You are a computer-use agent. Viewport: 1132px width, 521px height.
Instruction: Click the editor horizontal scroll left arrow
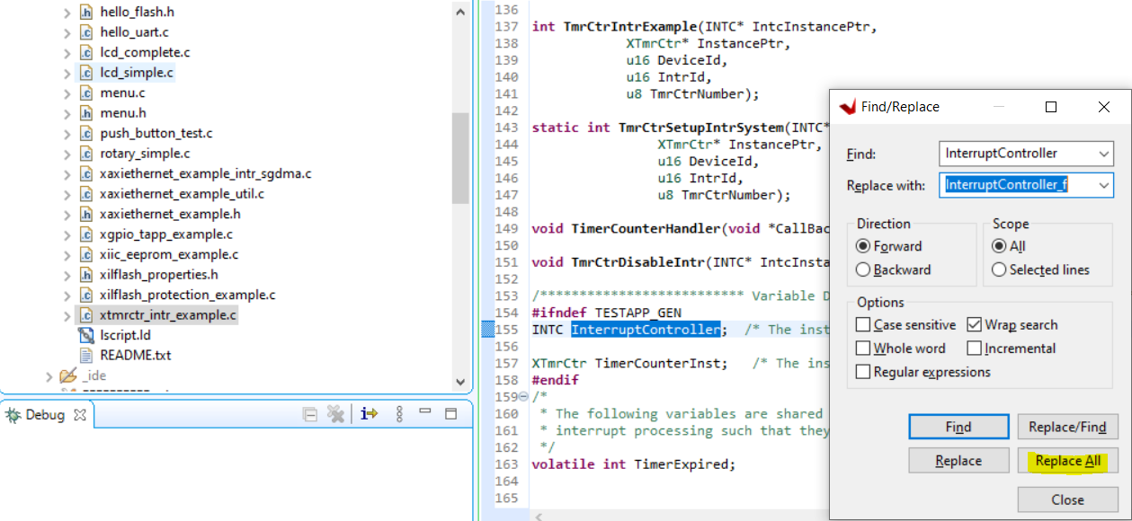[538, 517]
